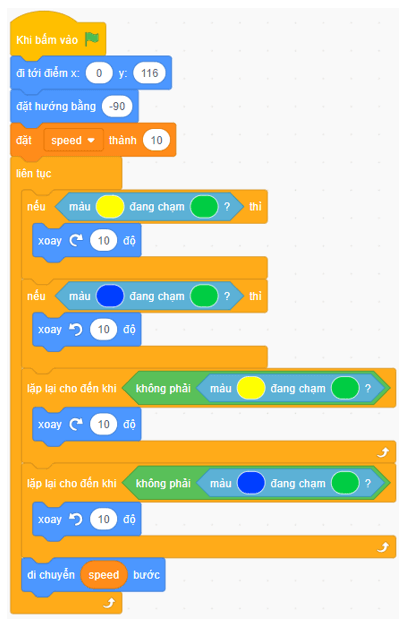Open the speed variable dropdown

[x=73, y=140]
